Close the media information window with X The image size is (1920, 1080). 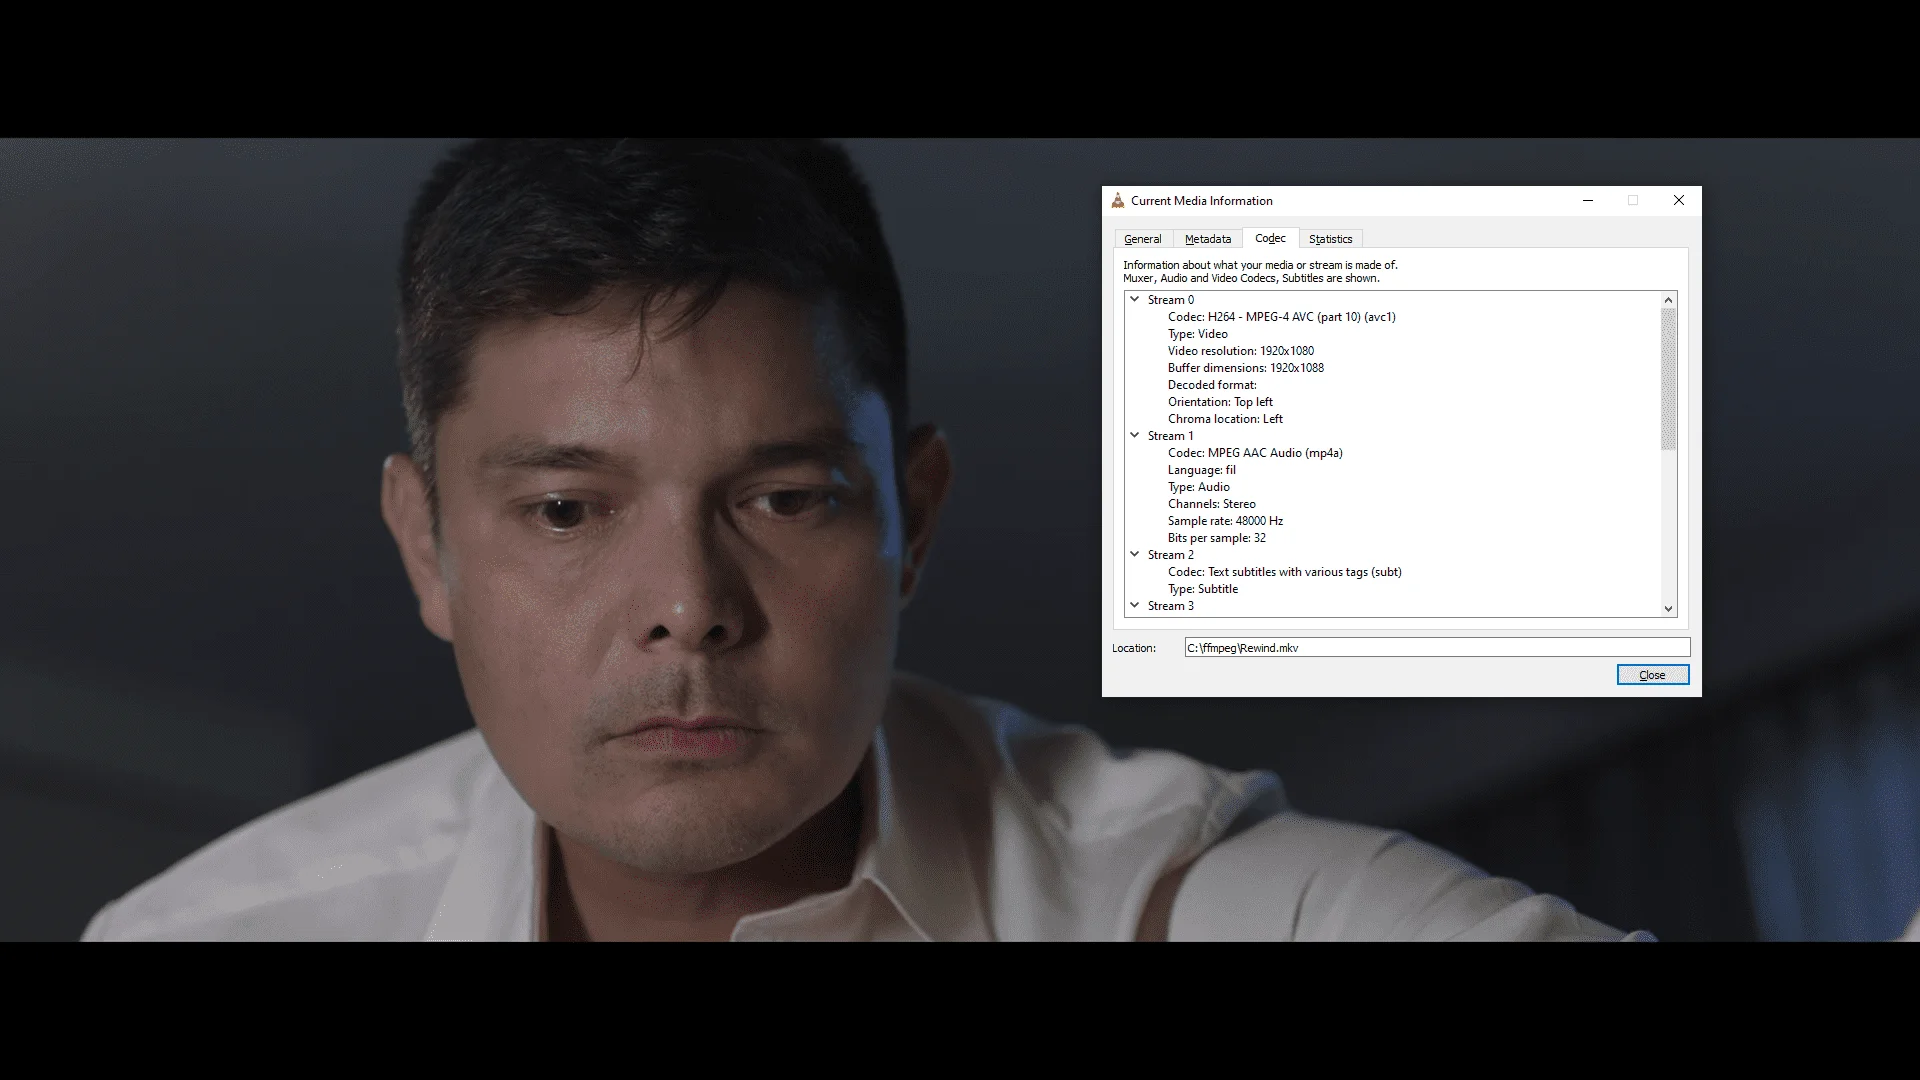(1679, 201)
